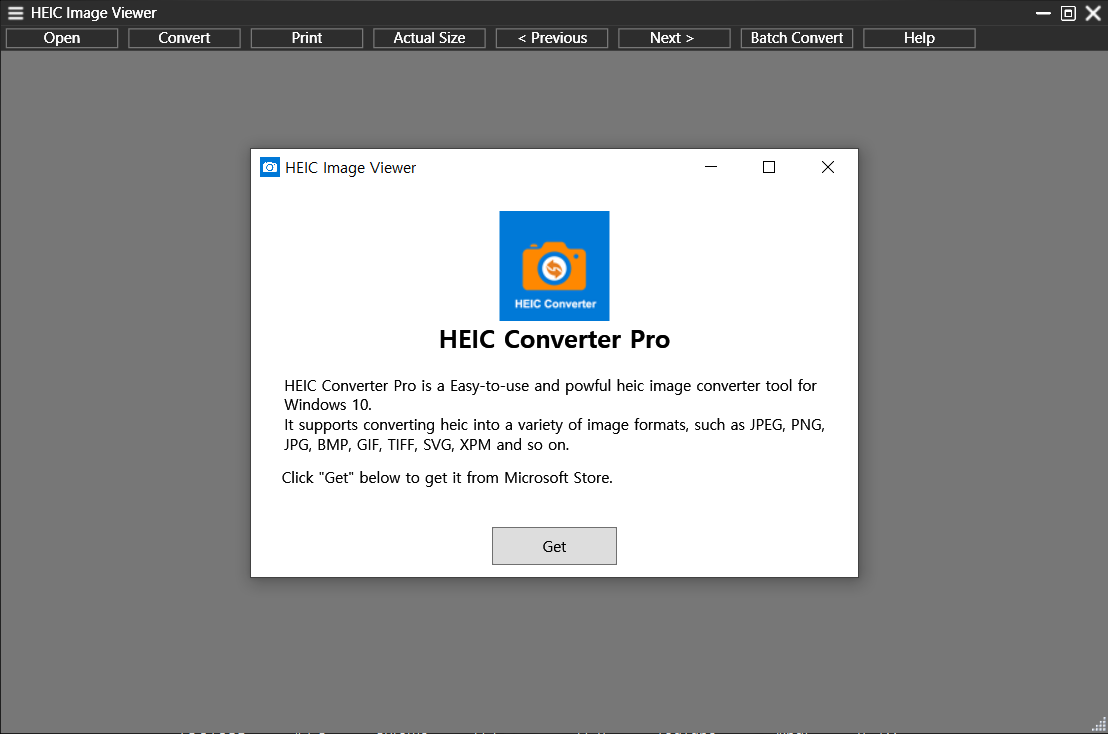The image size is (1108, 734).
Task: Minimize the main HEIC Image Viewer window
Action: click(x=1043, y=13)
